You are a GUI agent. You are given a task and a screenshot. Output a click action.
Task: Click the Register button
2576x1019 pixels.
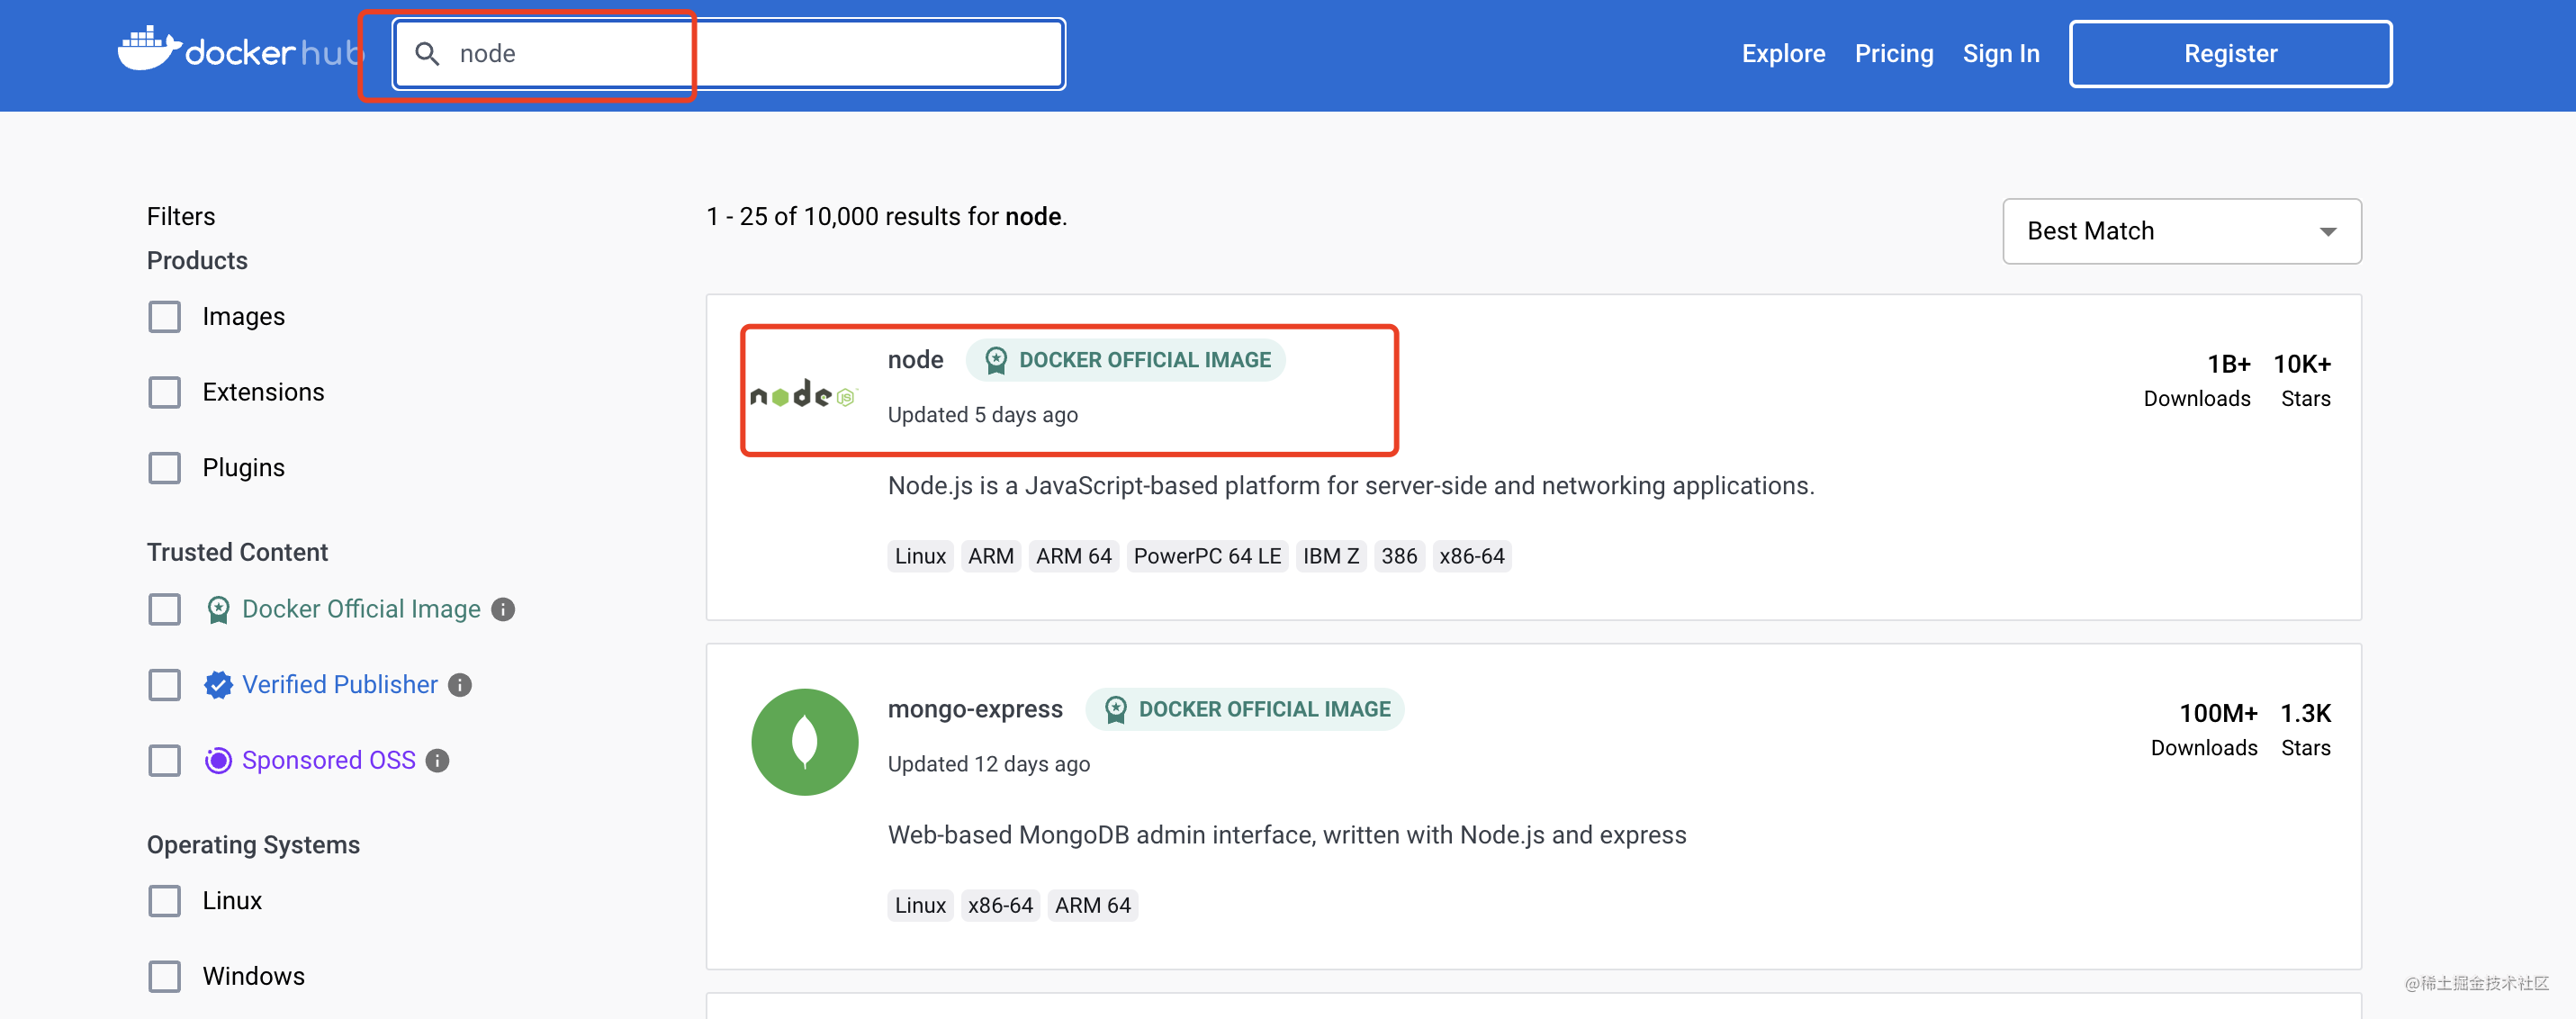coord(2229,53)
